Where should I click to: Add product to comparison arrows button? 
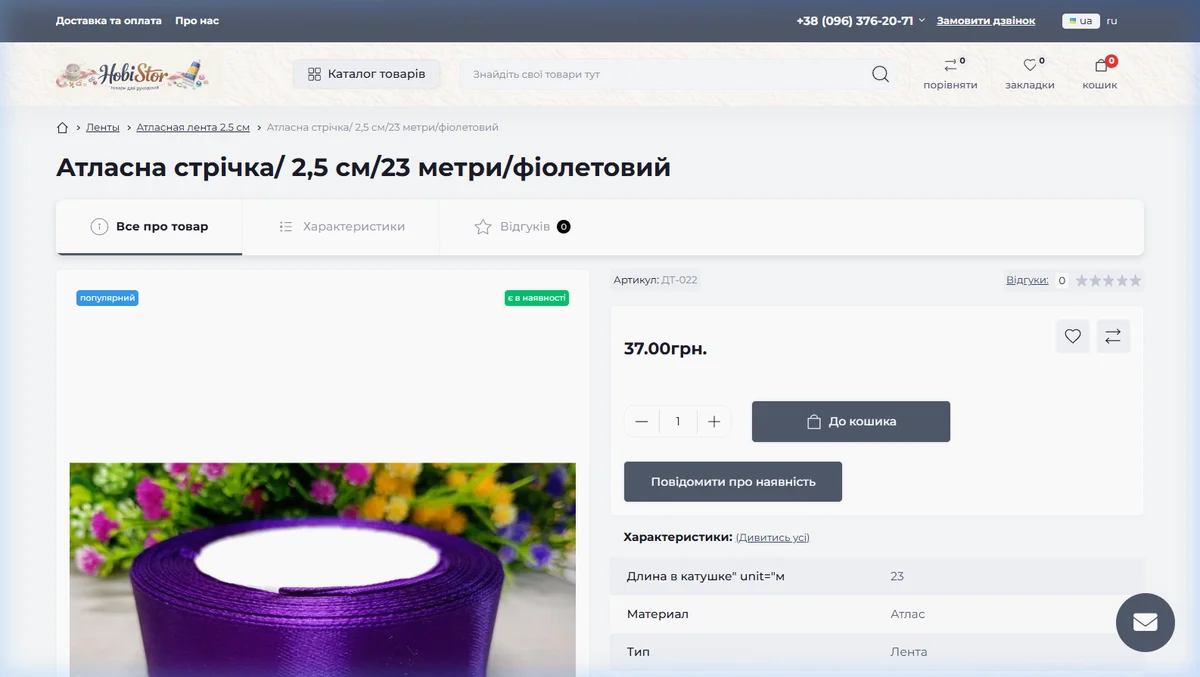coord(1113,336)
